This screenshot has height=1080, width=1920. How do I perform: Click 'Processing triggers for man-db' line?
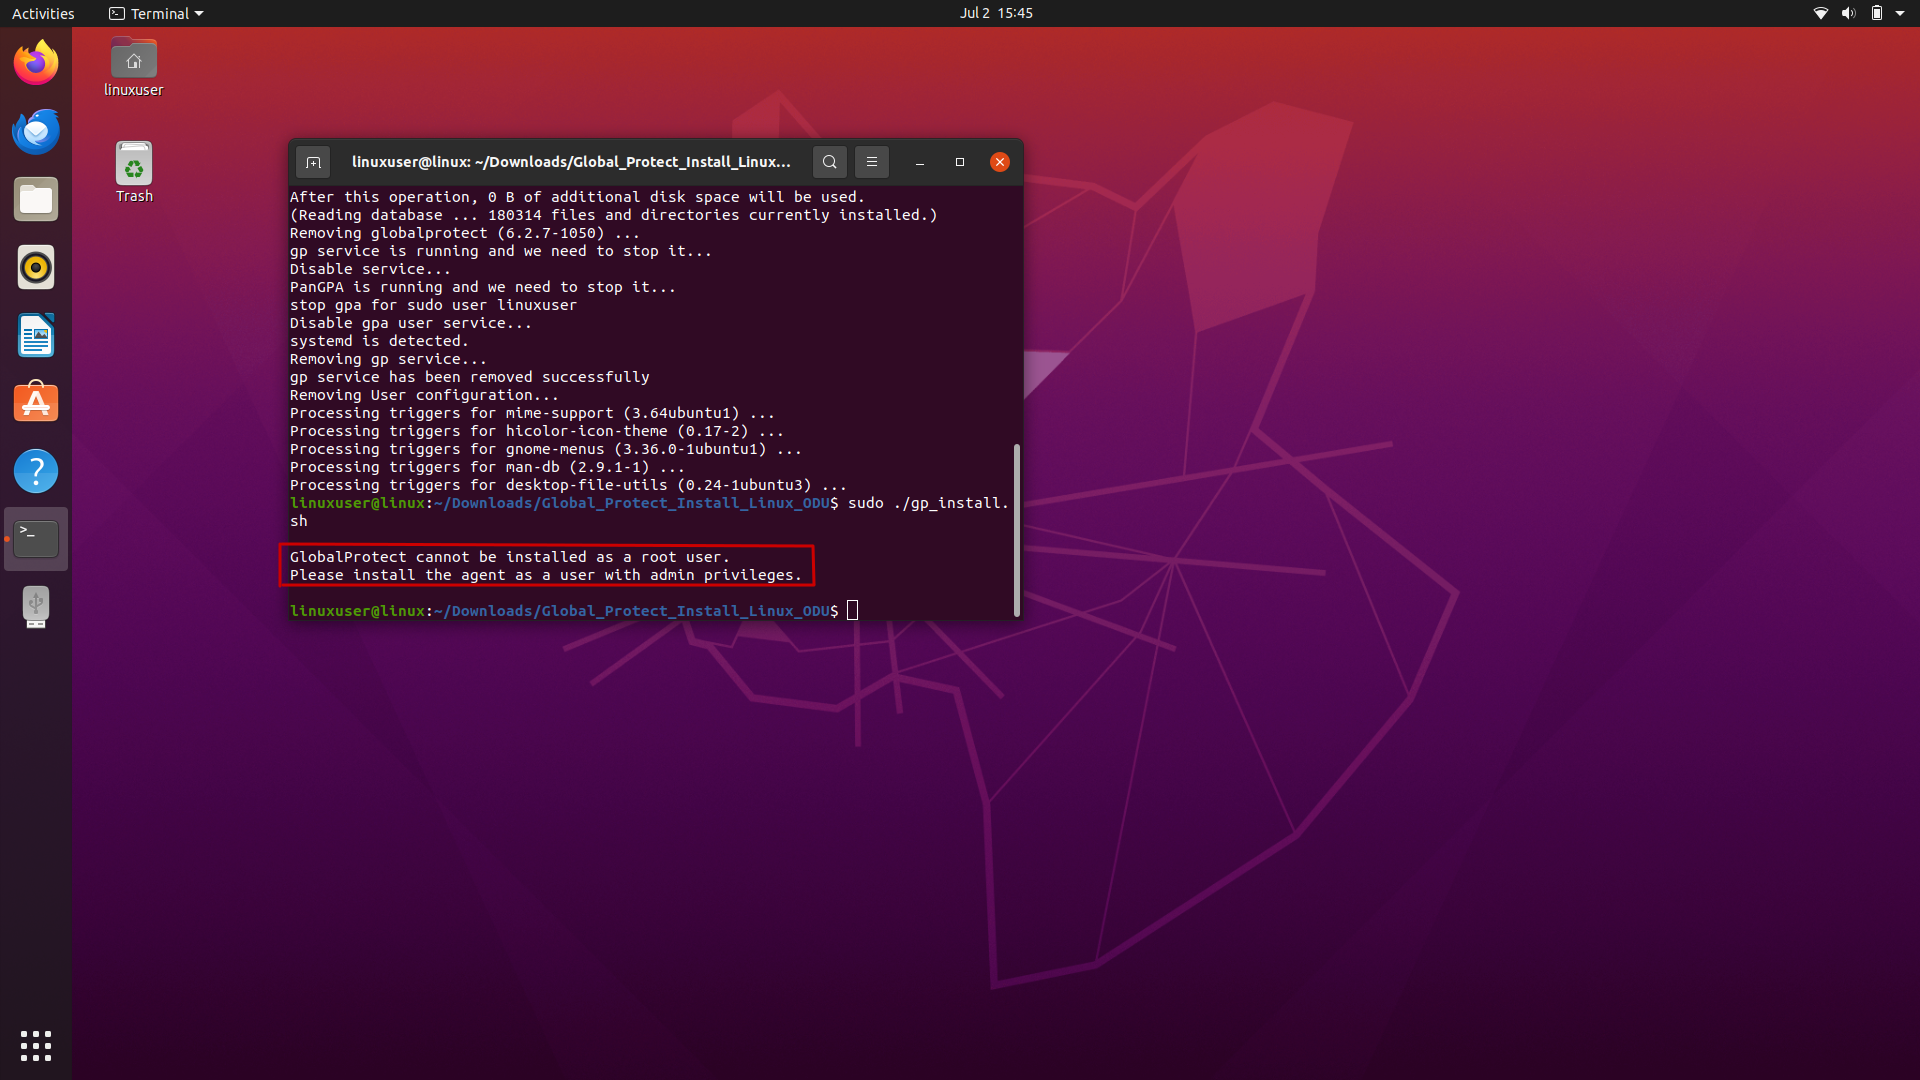[x=488, y=467]
